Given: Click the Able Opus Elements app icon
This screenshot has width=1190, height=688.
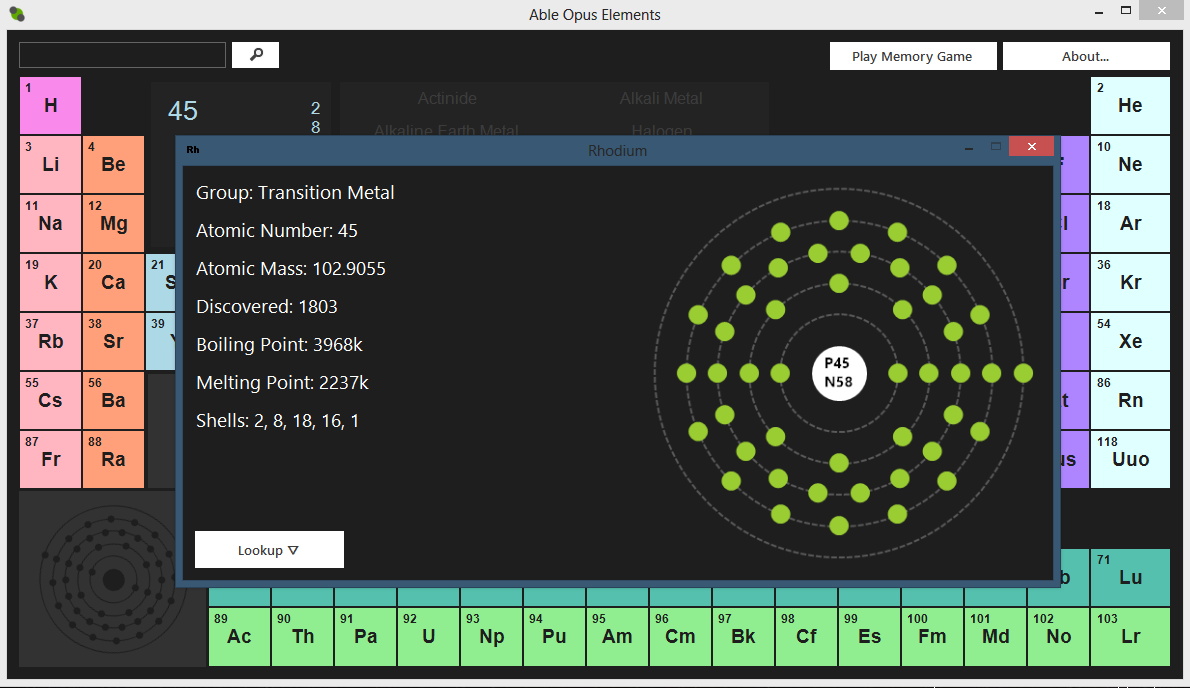Looking at the screenshot, I should (x=17, y=14).
